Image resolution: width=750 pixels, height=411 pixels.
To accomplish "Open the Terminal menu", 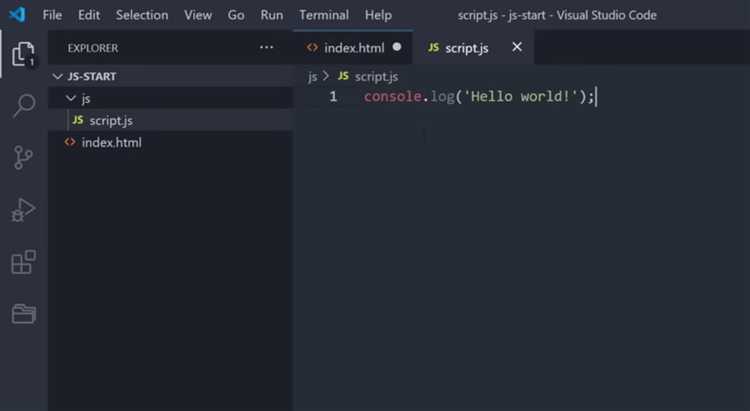I will click(x=324, y=15).
